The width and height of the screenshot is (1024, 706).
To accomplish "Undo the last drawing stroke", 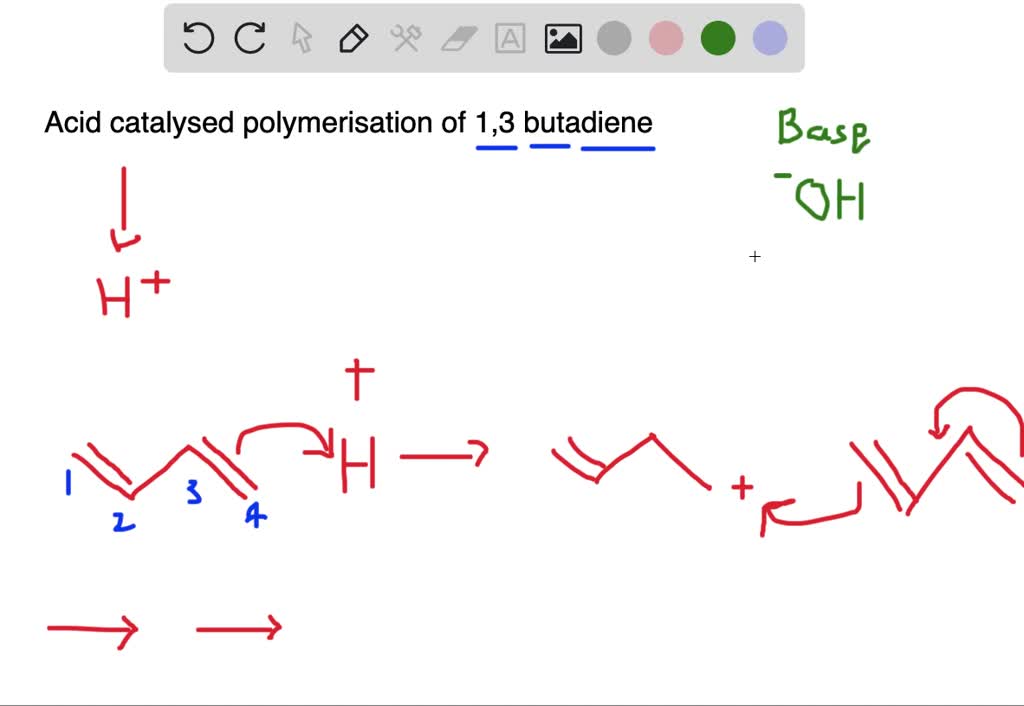I will pyautogui.click(x=197, y=37).
